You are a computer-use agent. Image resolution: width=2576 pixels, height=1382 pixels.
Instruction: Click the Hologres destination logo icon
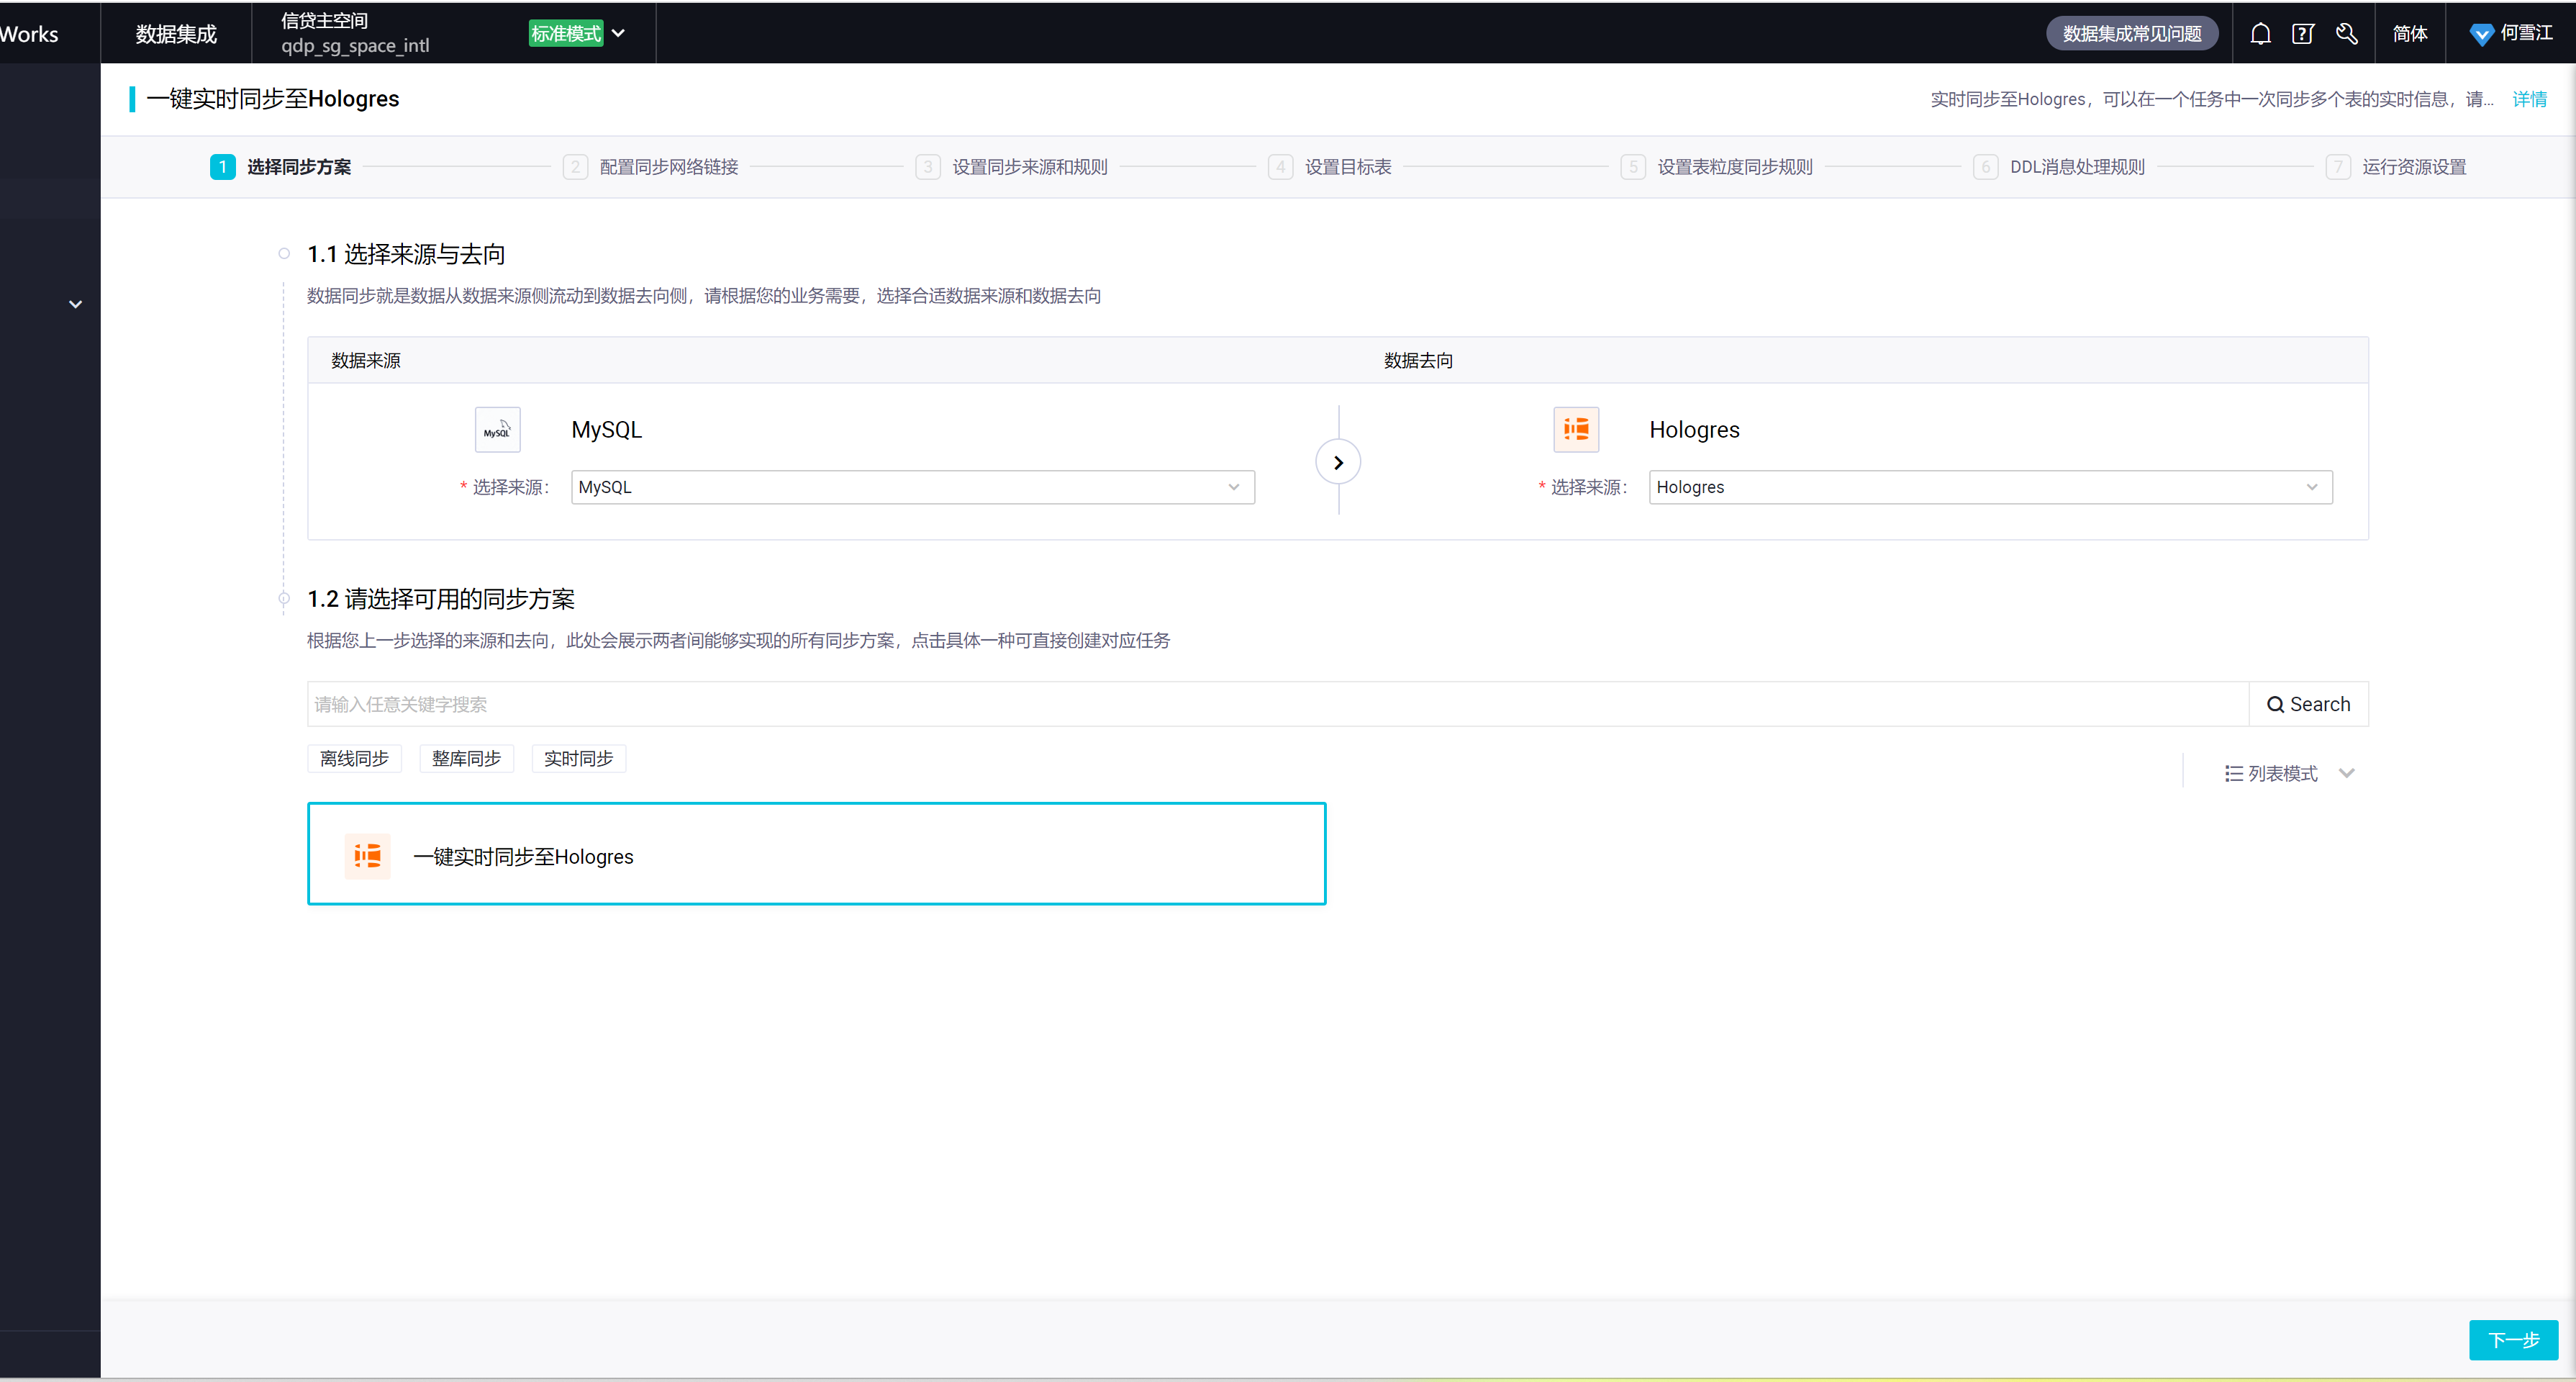[1576, 430]
